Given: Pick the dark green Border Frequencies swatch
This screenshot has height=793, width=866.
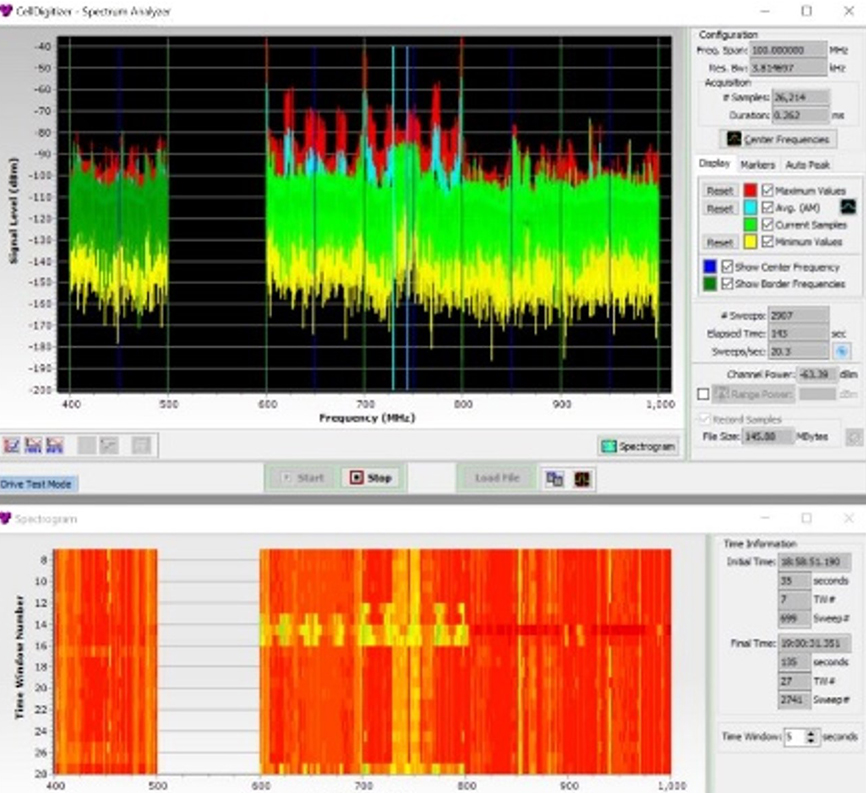Looking at the screenshot, I should [710, 284].
